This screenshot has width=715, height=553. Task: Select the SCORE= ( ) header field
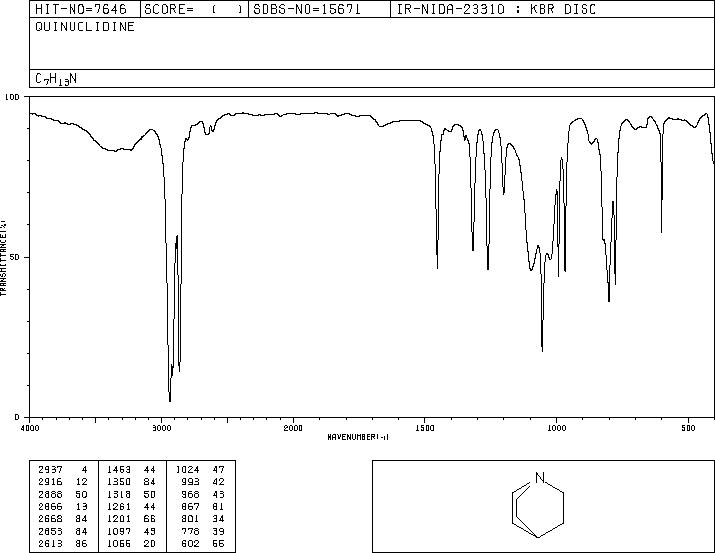click(194, 9)
